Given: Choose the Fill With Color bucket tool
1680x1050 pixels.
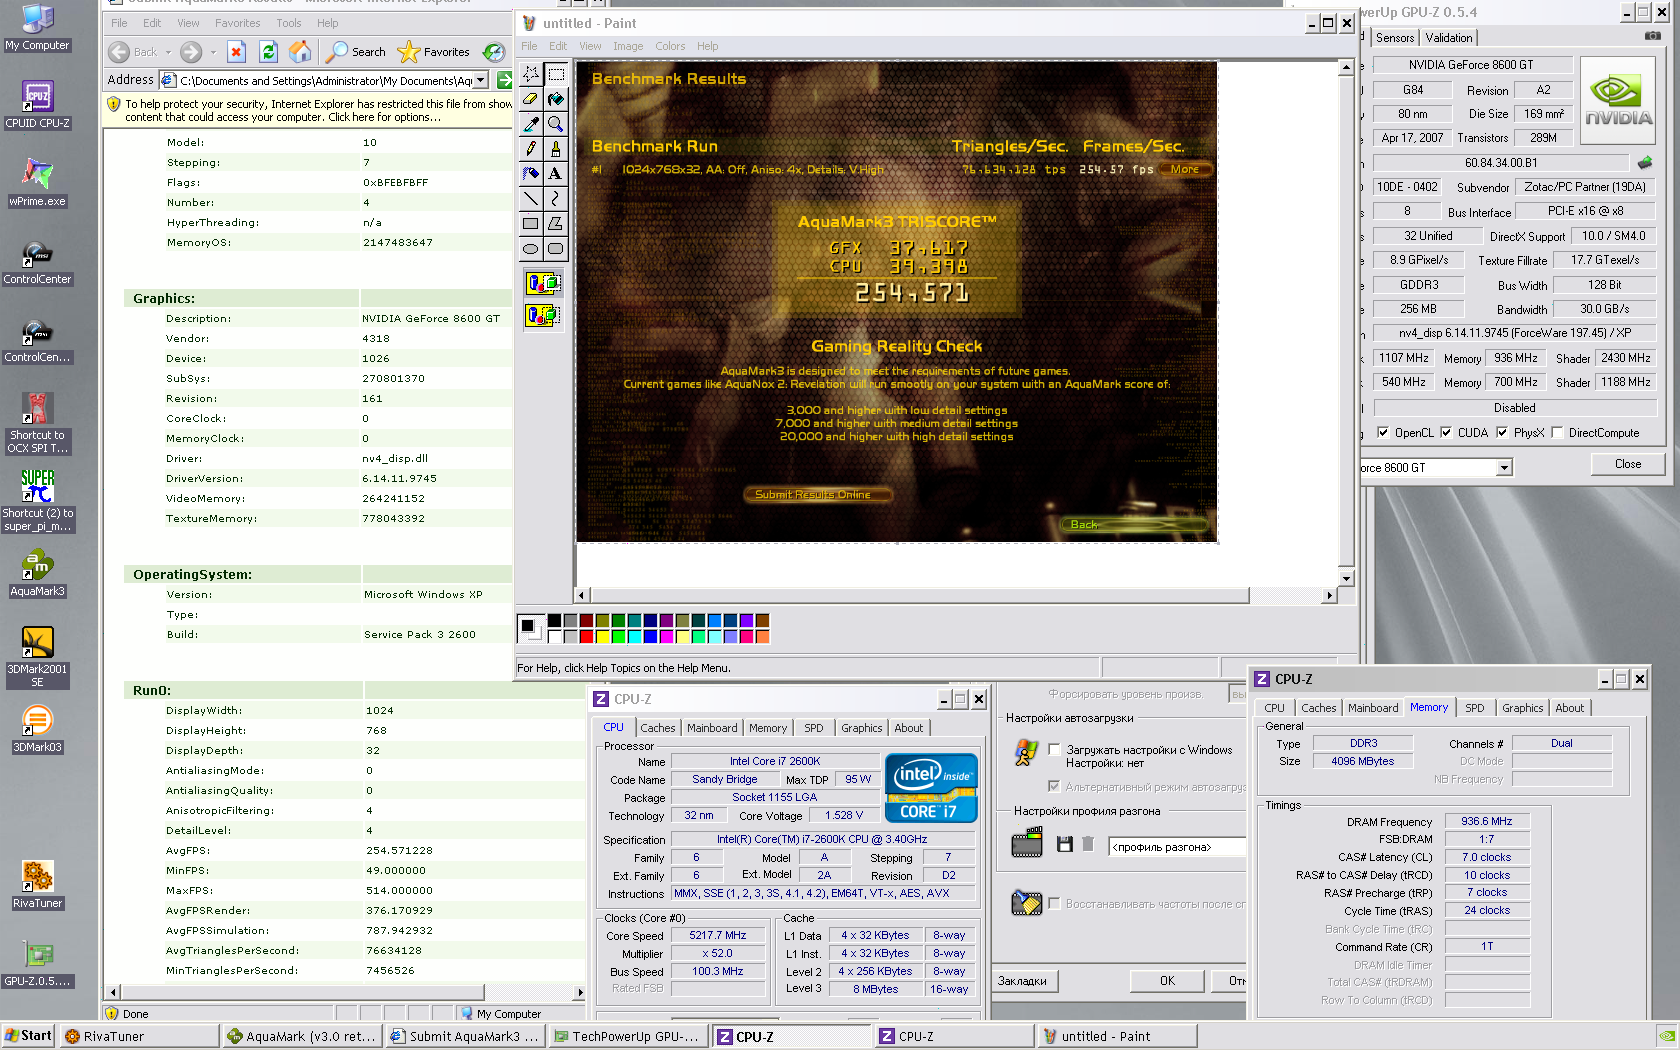Looking at the screenshot, I should point(556,99).
